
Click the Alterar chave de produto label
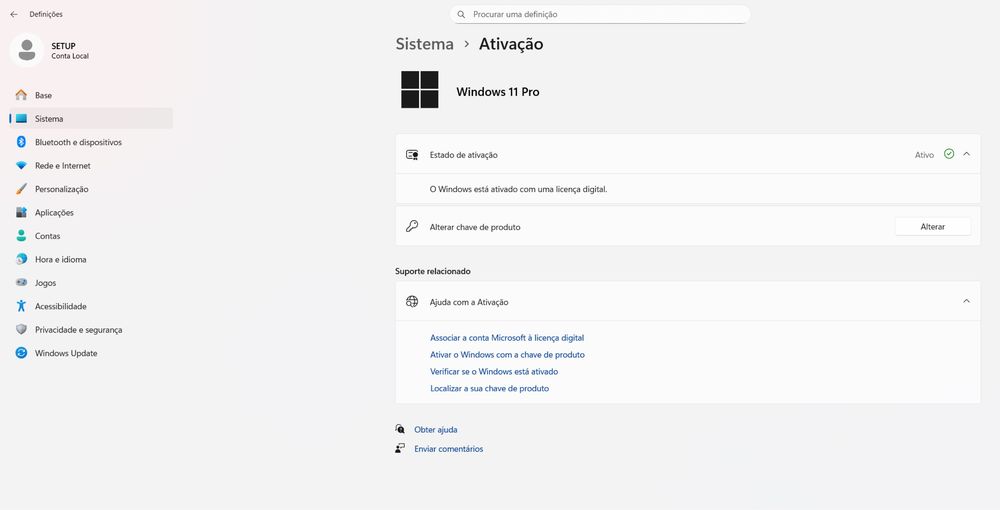click(x=475, y=227)
